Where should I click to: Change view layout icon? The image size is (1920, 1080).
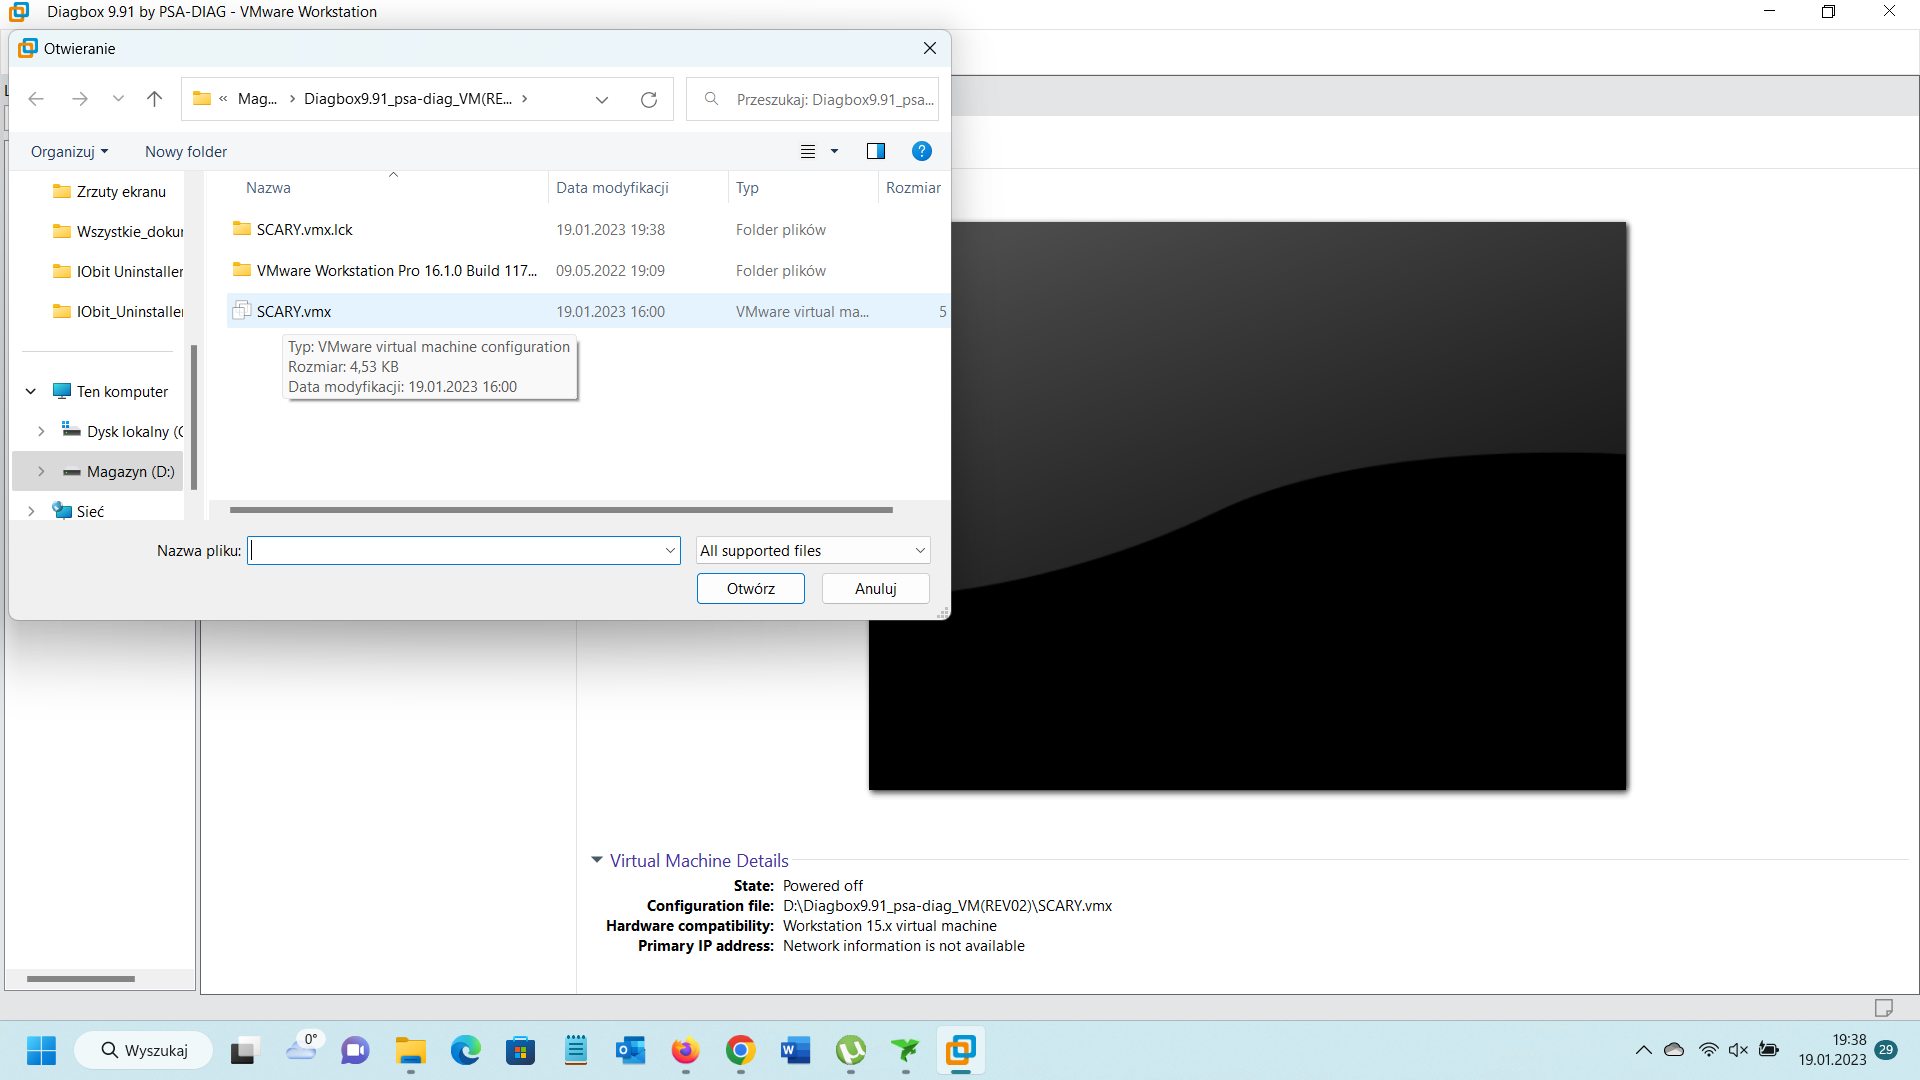pyautogui.click(x=808, y=152)
